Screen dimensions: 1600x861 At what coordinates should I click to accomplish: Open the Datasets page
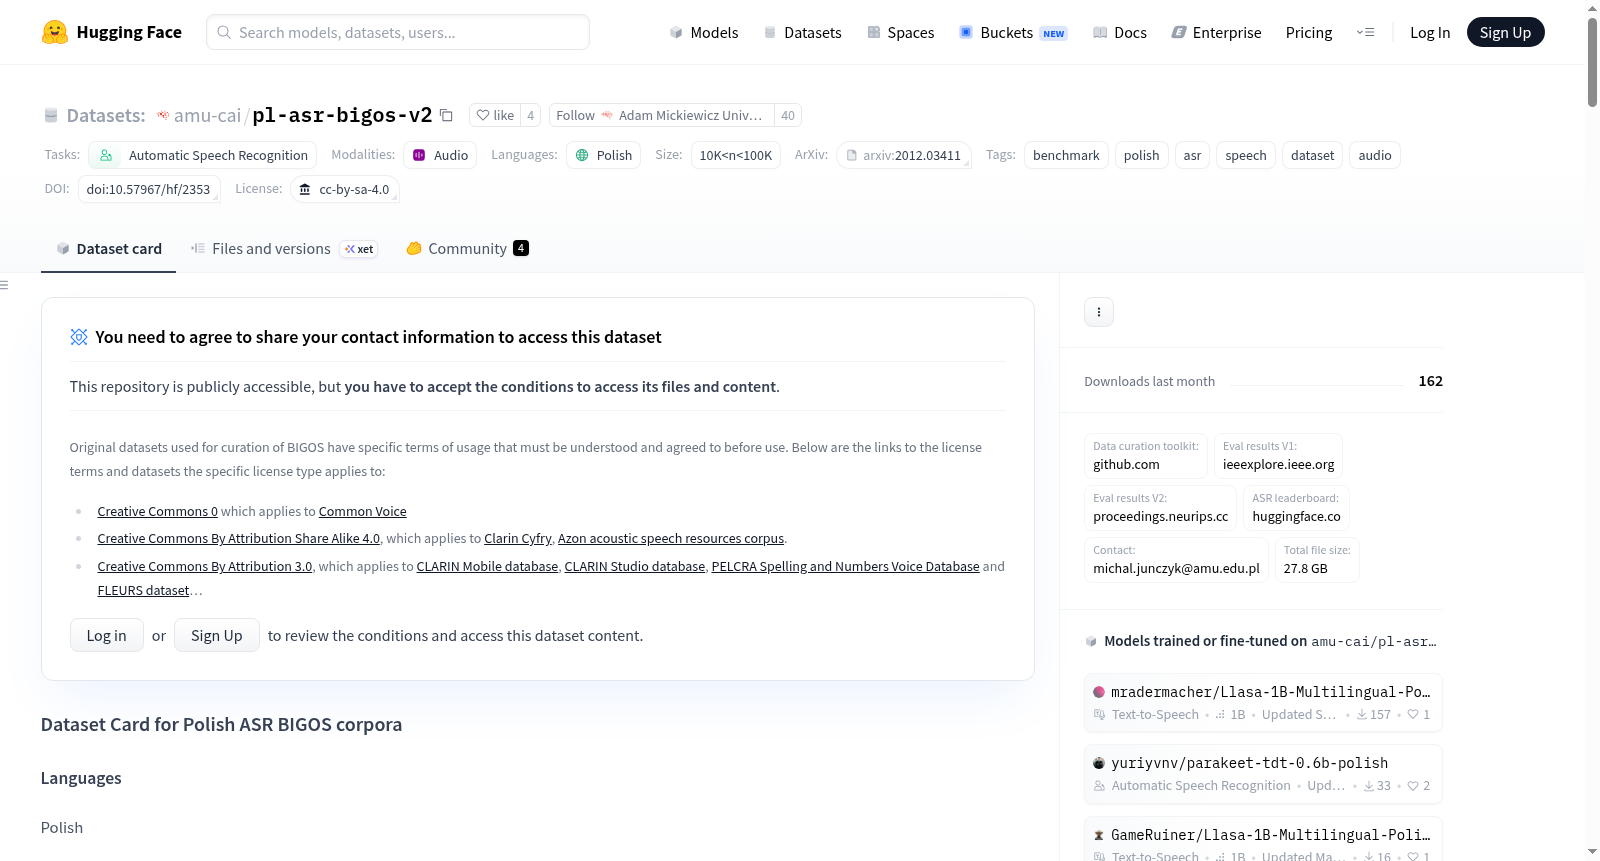802,32
